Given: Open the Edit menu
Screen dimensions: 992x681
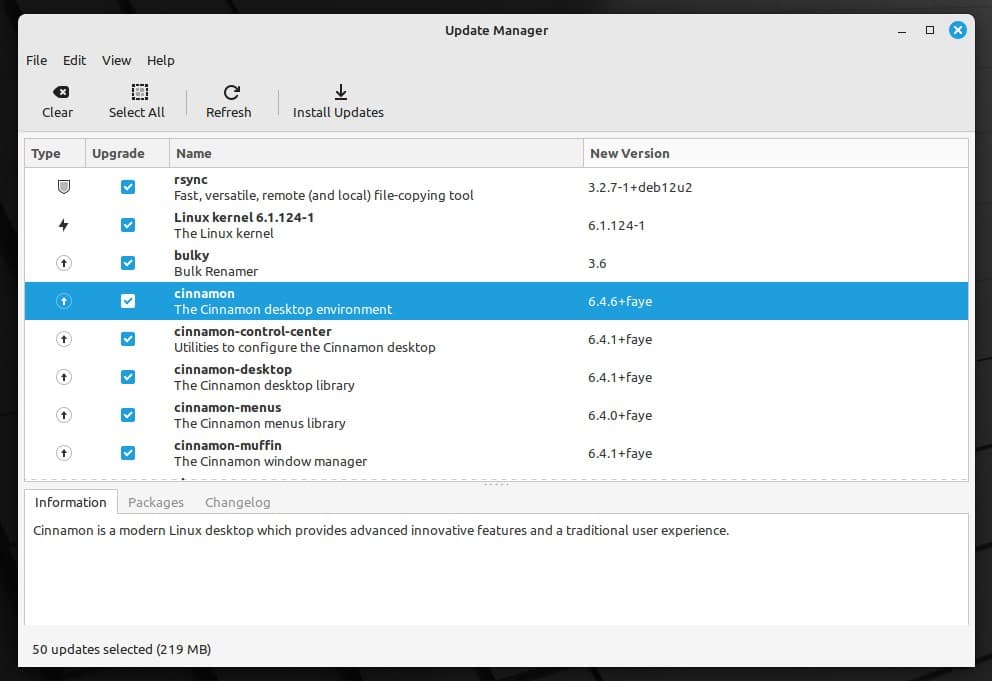Looking at the screenshot, I should tap(74, 60).
